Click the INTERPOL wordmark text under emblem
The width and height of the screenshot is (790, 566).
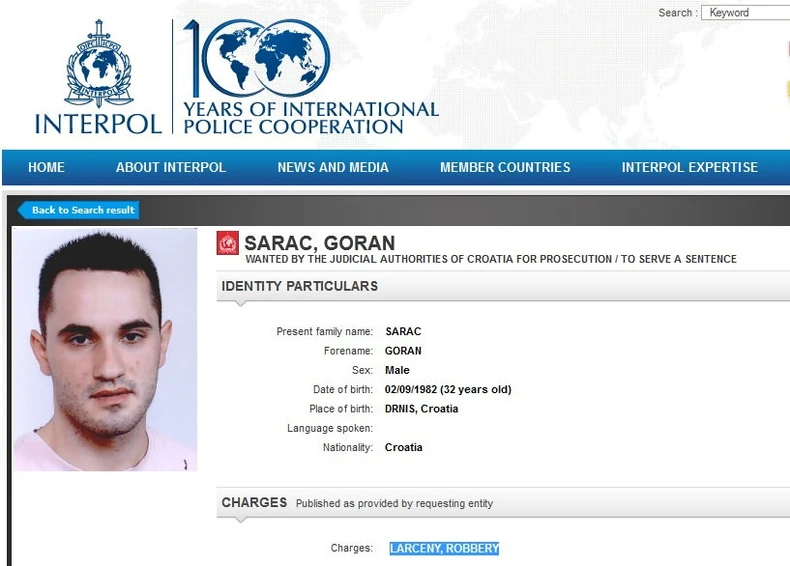(98, 124)
